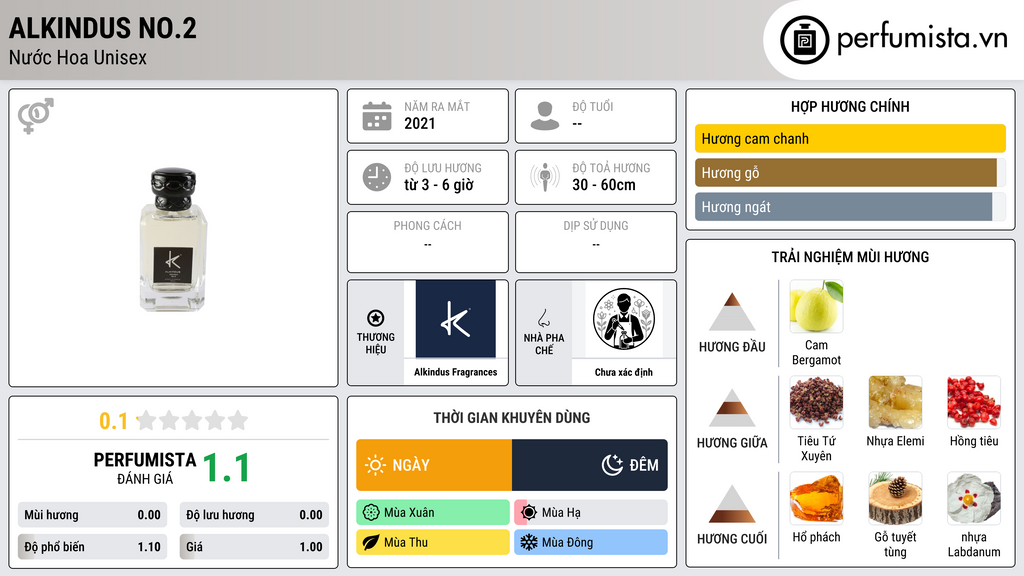The image size is (1024, 576).
Task: Open the Alkindus Fragrances brand logo
Action: pos(455,319)
